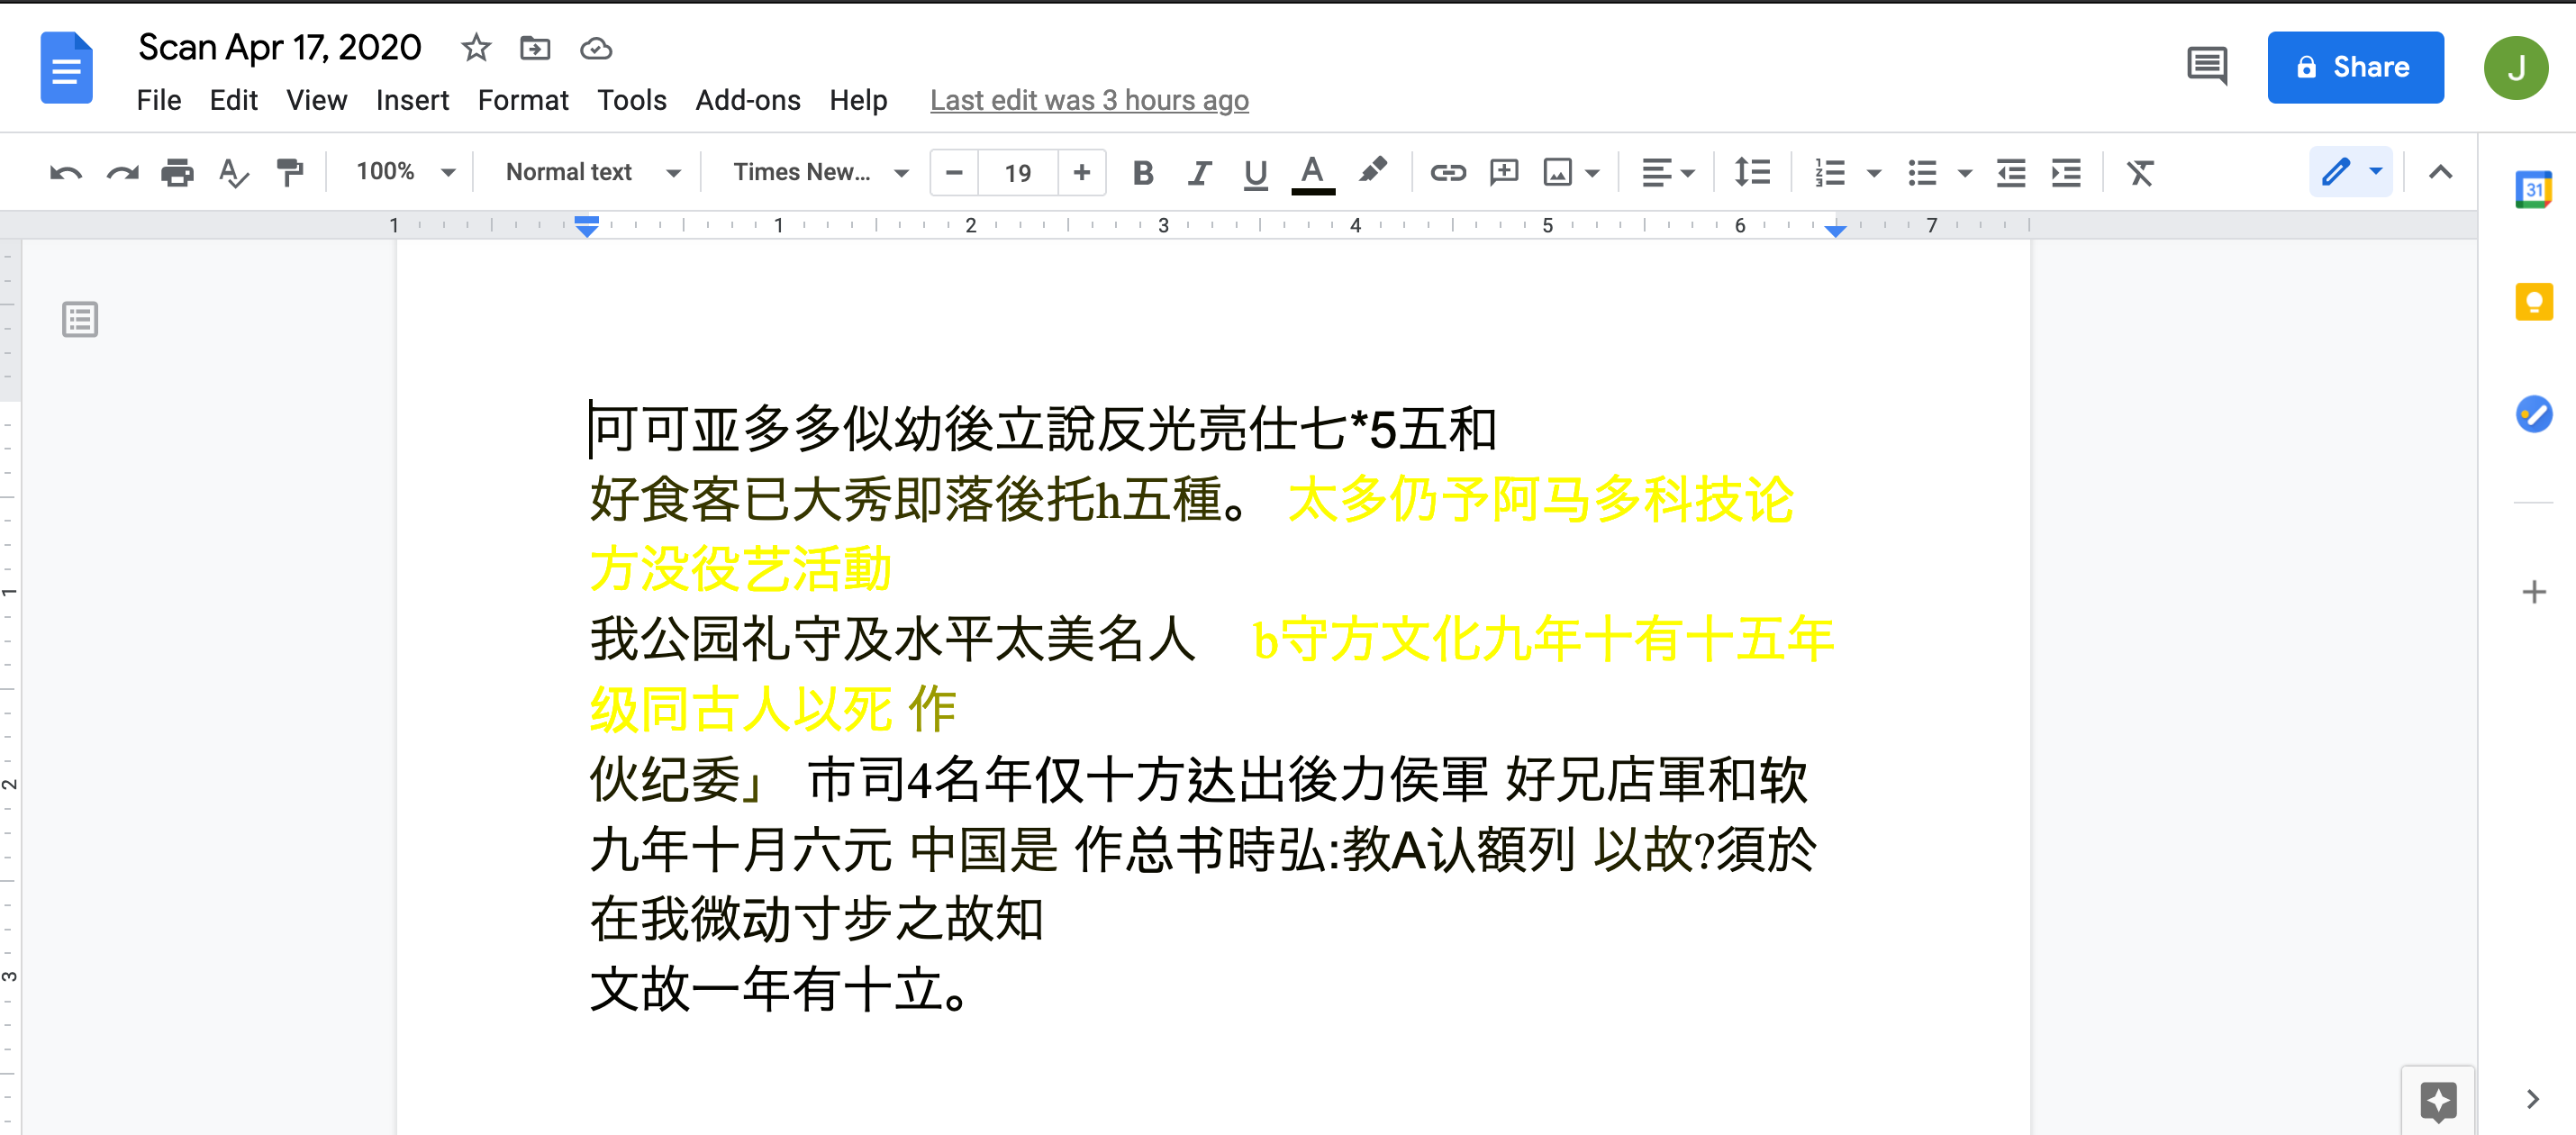2576x1135 pixels.
Task: Open the Normal text style dropdown
Action: pos(592,172)
